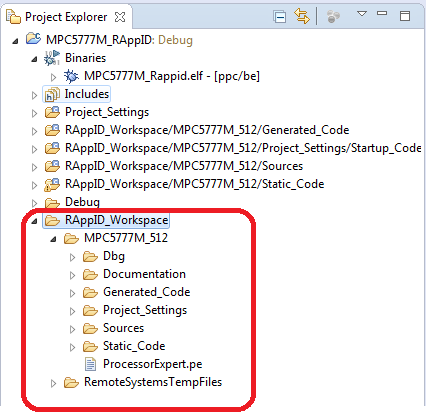Collapse the RAppID_Workspace folder
The image size is (426, 420).
click(34, 221)
